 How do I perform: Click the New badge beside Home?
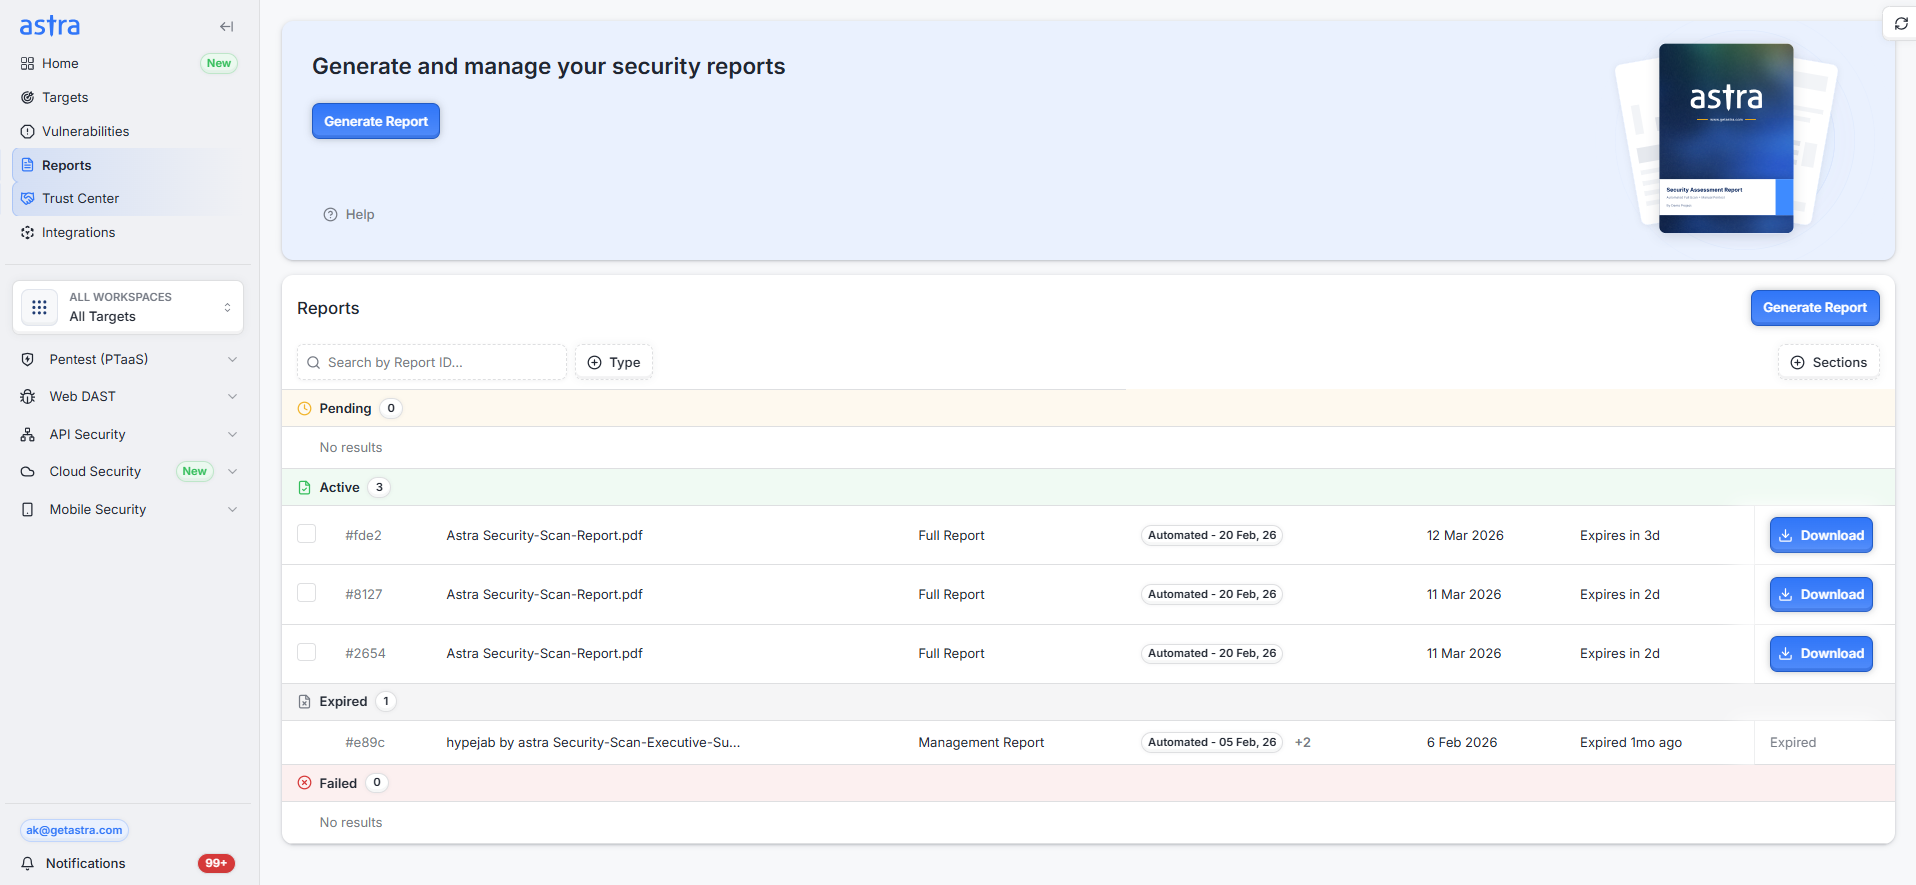click(219, 63)
